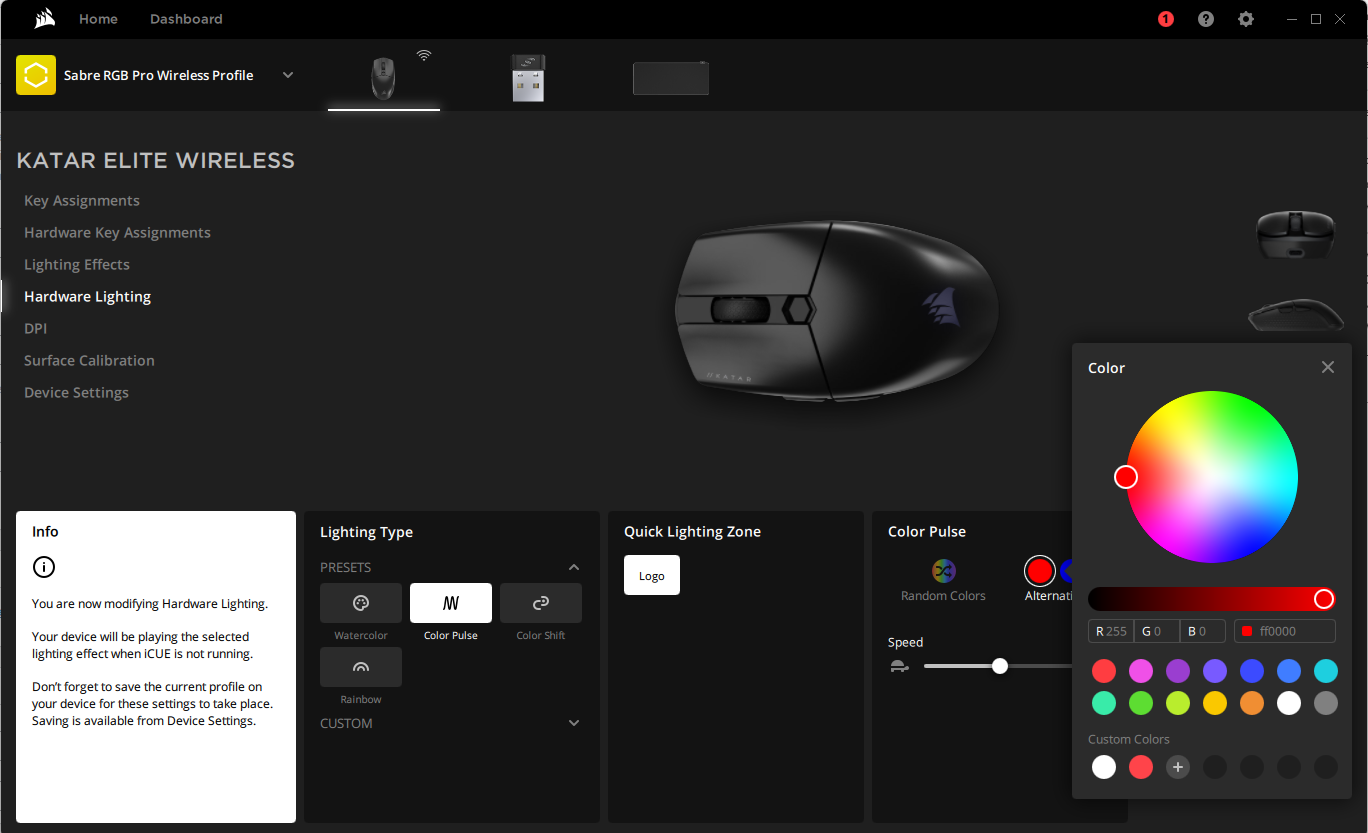The image size is (1368, 833).
Task: Pick the cyan preset swatch
Action: 1326,671
